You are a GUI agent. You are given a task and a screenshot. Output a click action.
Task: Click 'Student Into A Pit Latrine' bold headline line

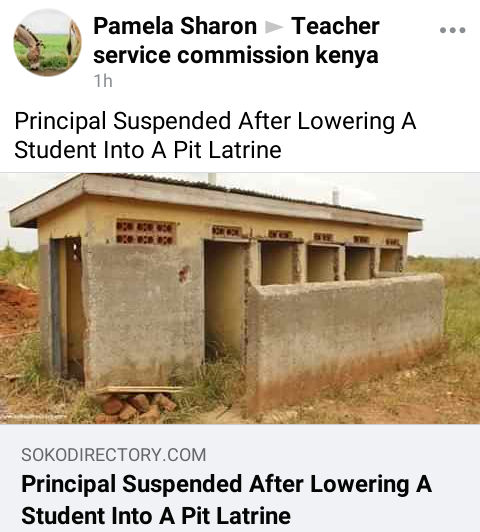[156, 516]
